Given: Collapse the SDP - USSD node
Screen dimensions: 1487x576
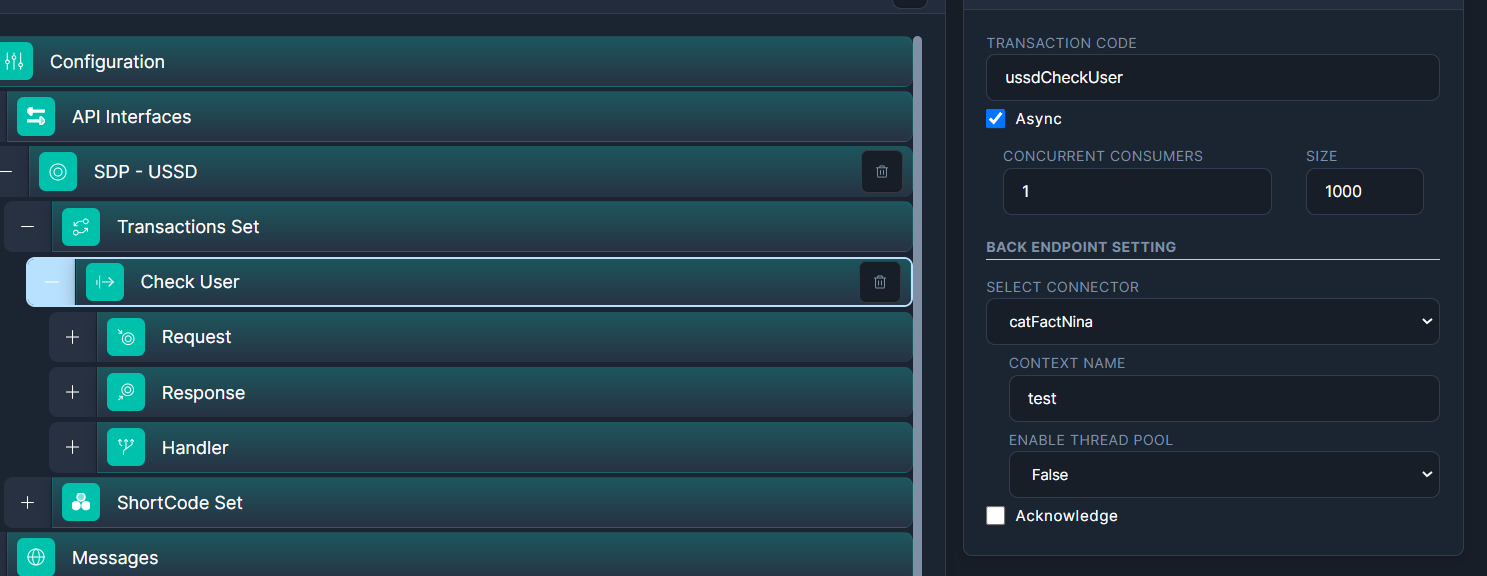Looking at the screenshot, I should point(8,172).
